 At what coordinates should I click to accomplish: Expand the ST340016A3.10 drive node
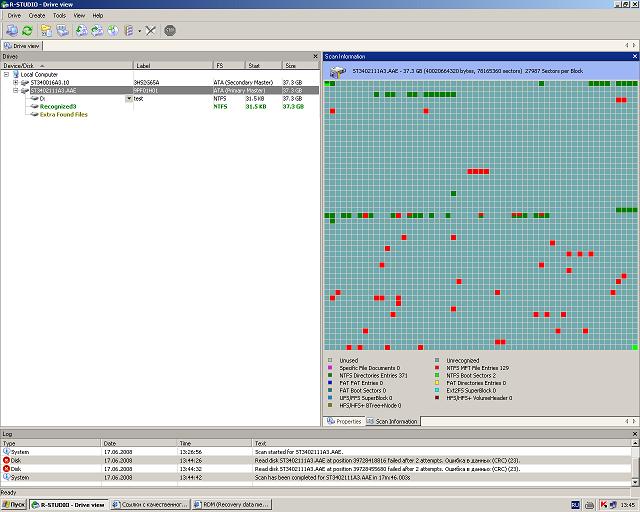pyautogui.click(x=16, y=82)
